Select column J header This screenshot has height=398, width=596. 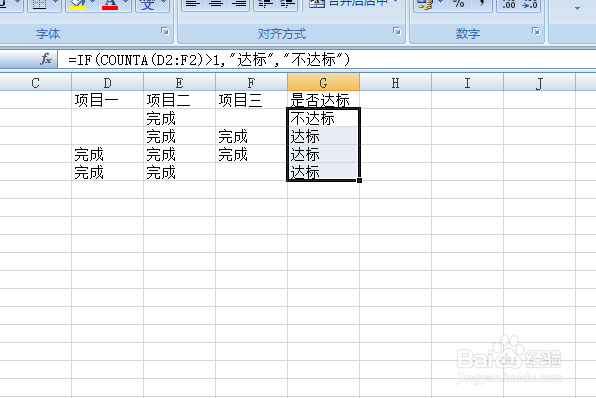click(x=539, y=82)
